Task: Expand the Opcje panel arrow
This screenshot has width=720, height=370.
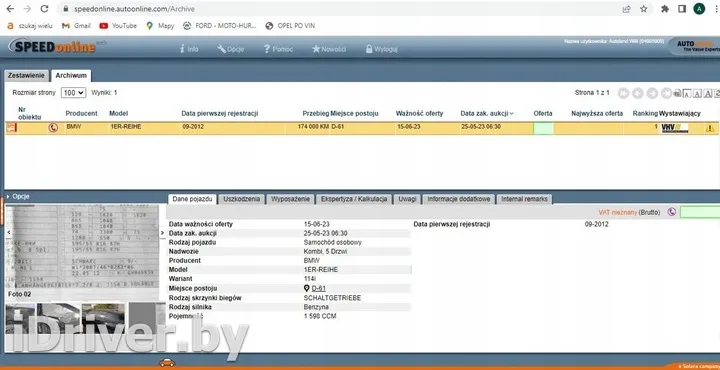Action: point(8,196)
